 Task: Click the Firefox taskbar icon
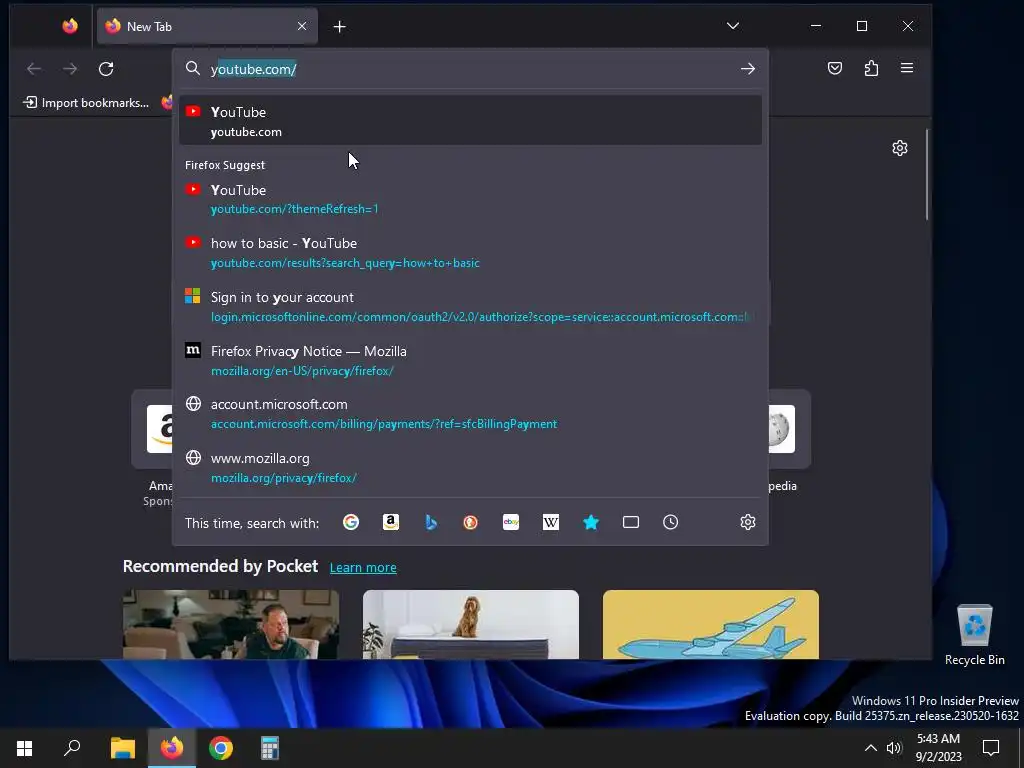(x=172, y=748)
